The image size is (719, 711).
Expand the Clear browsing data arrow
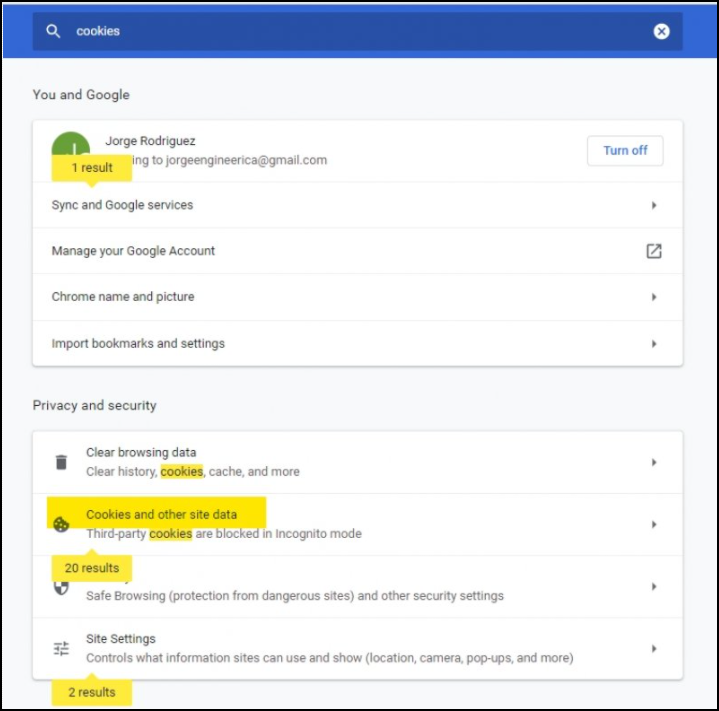click(x=654, y=462)
